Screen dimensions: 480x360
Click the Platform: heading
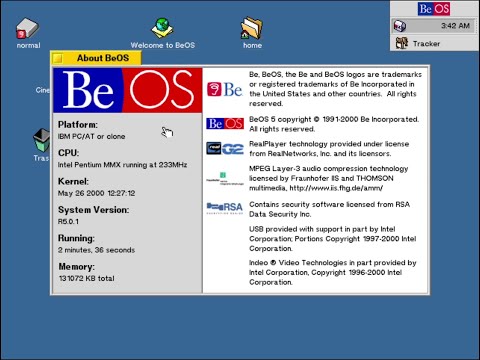pos(78,125)
